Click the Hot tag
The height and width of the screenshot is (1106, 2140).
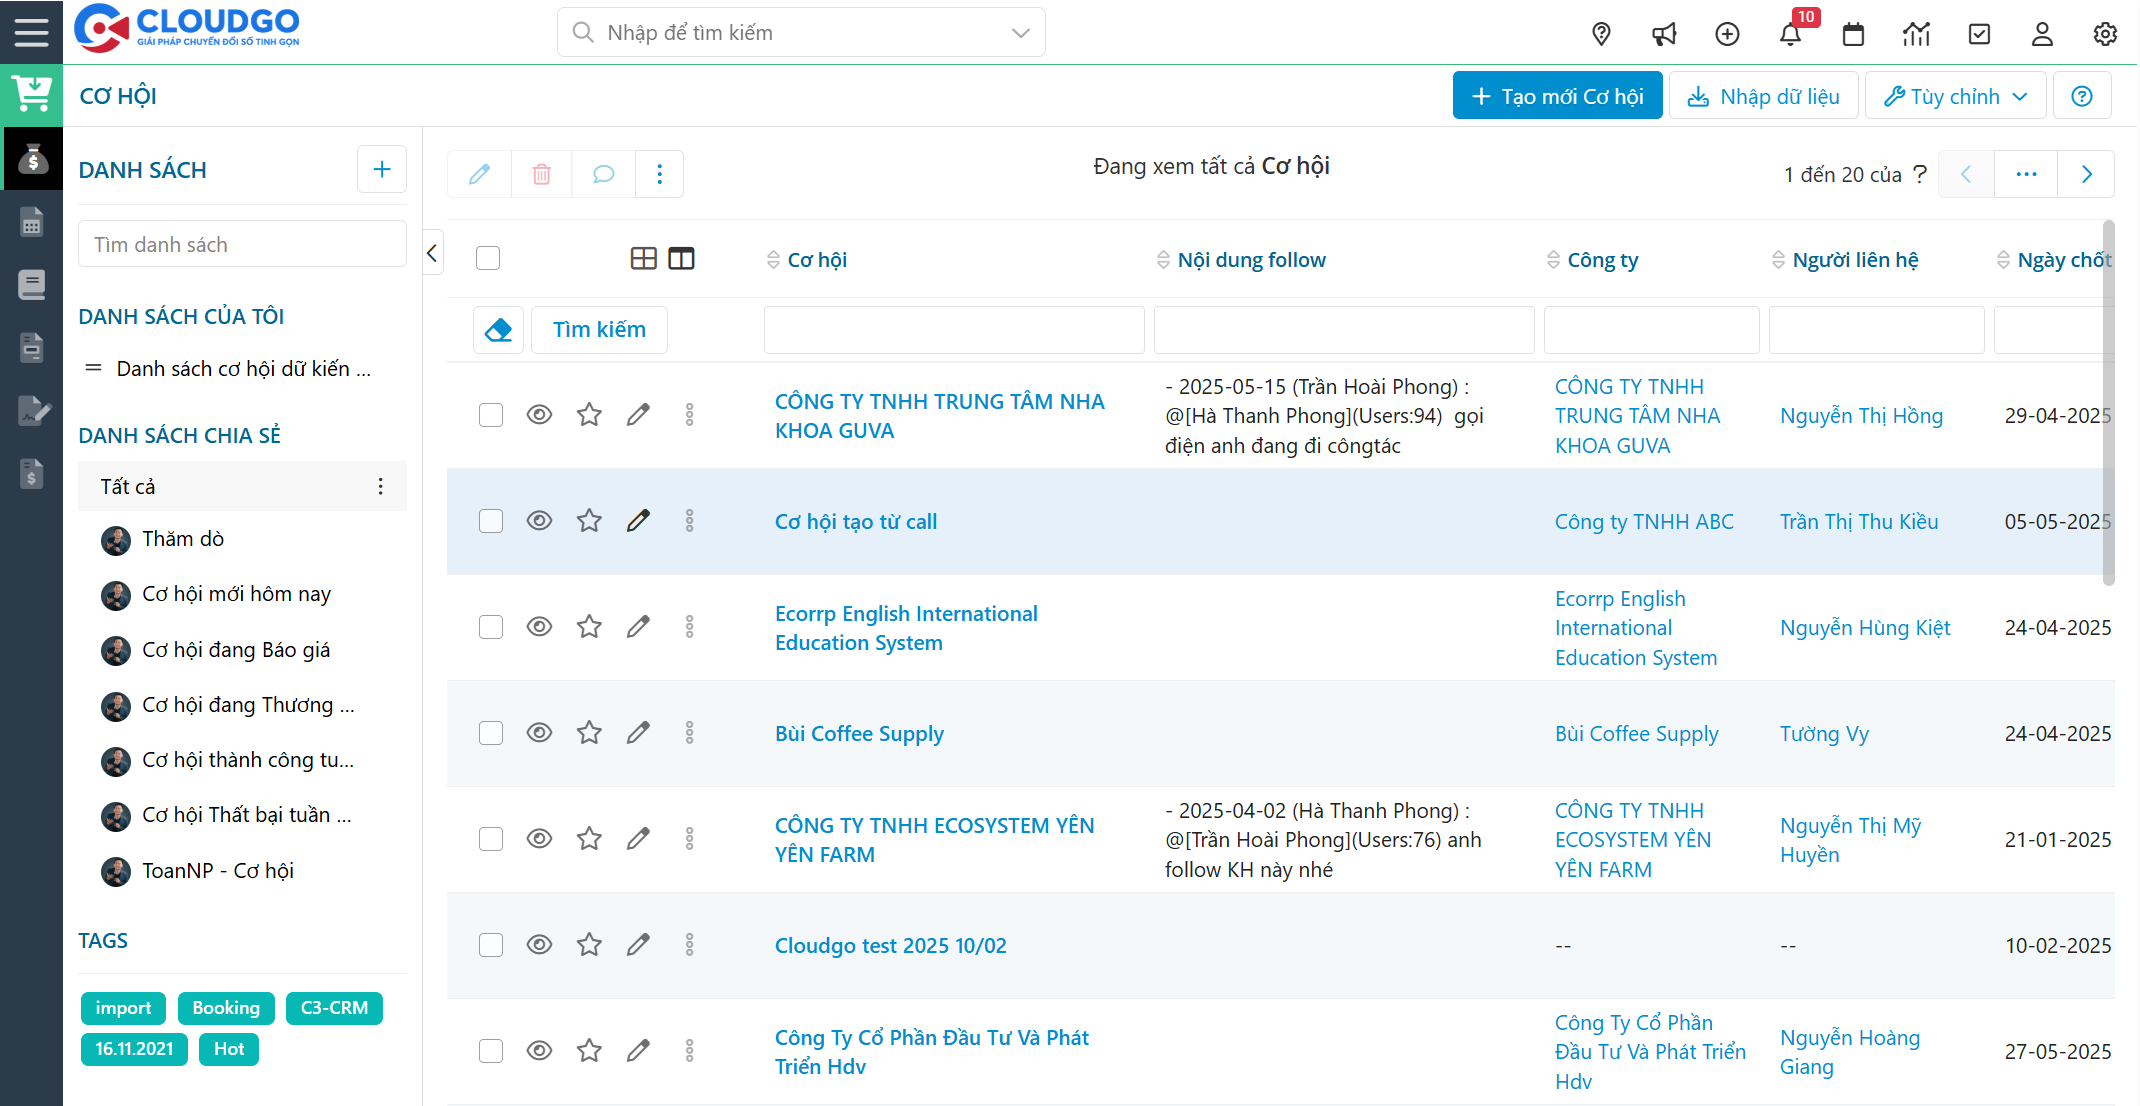click(228, 1049)
